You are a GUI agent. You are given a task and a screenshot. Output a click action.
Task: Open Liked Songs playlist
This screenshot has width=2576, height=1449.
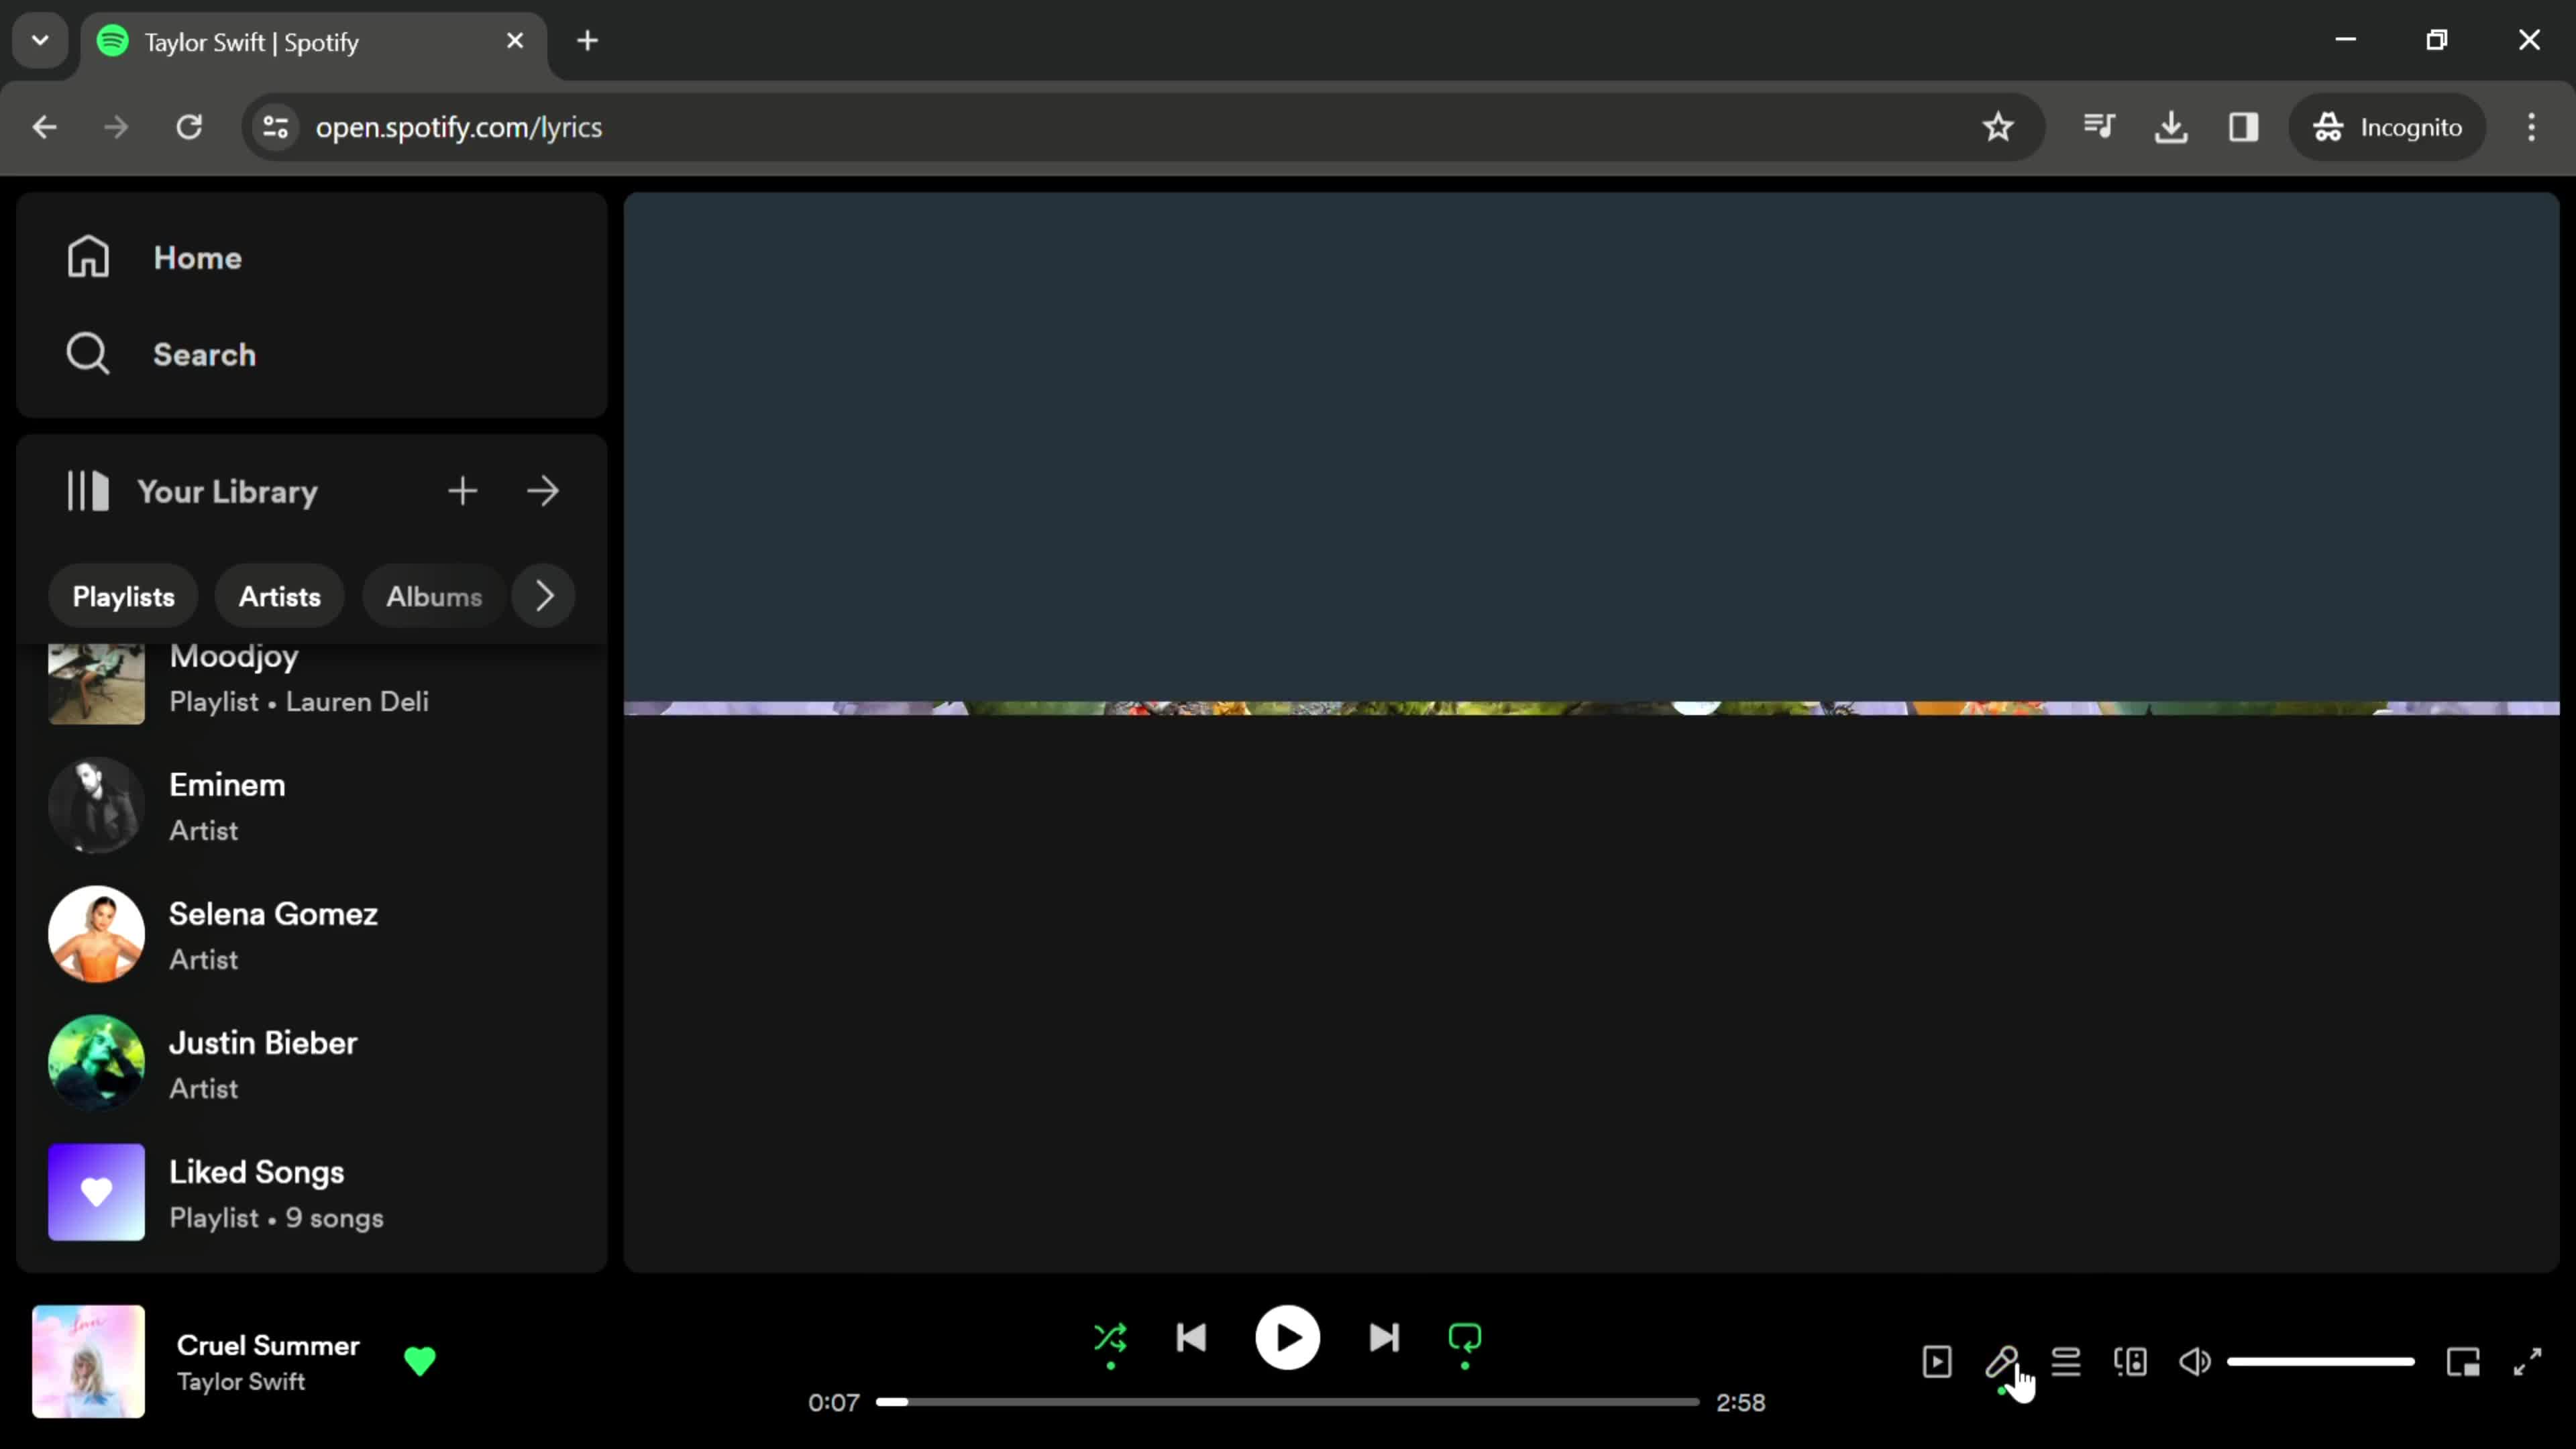tap(312, 1193)
